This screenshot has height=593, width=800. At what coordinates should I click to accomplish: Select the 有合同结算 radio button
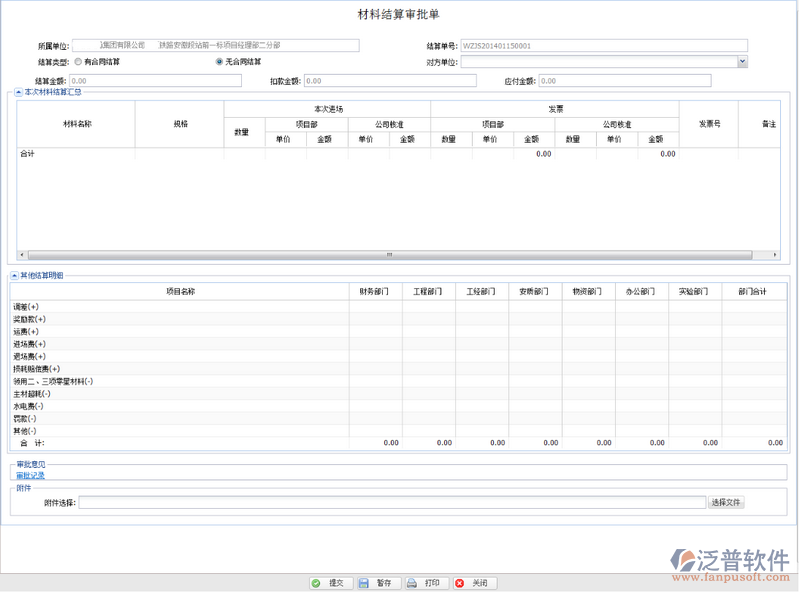point(79,62)
